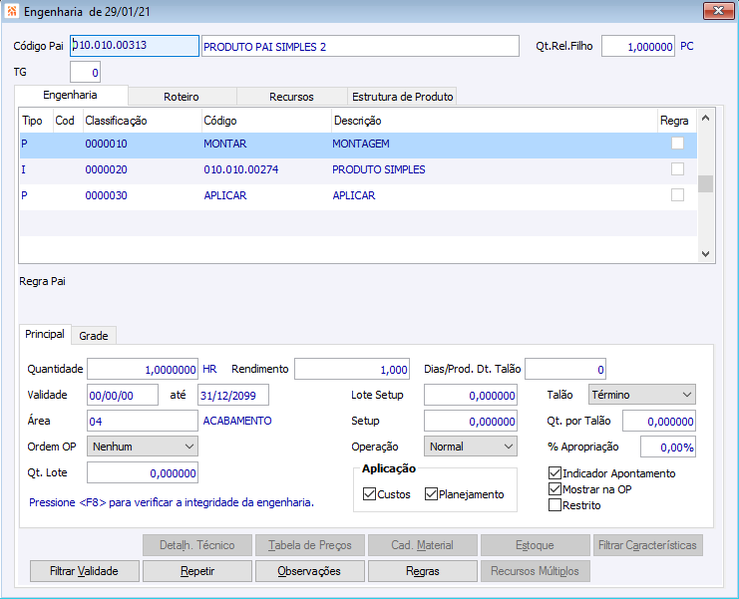Open the Estrutura de Produto tab

(401, 97)
